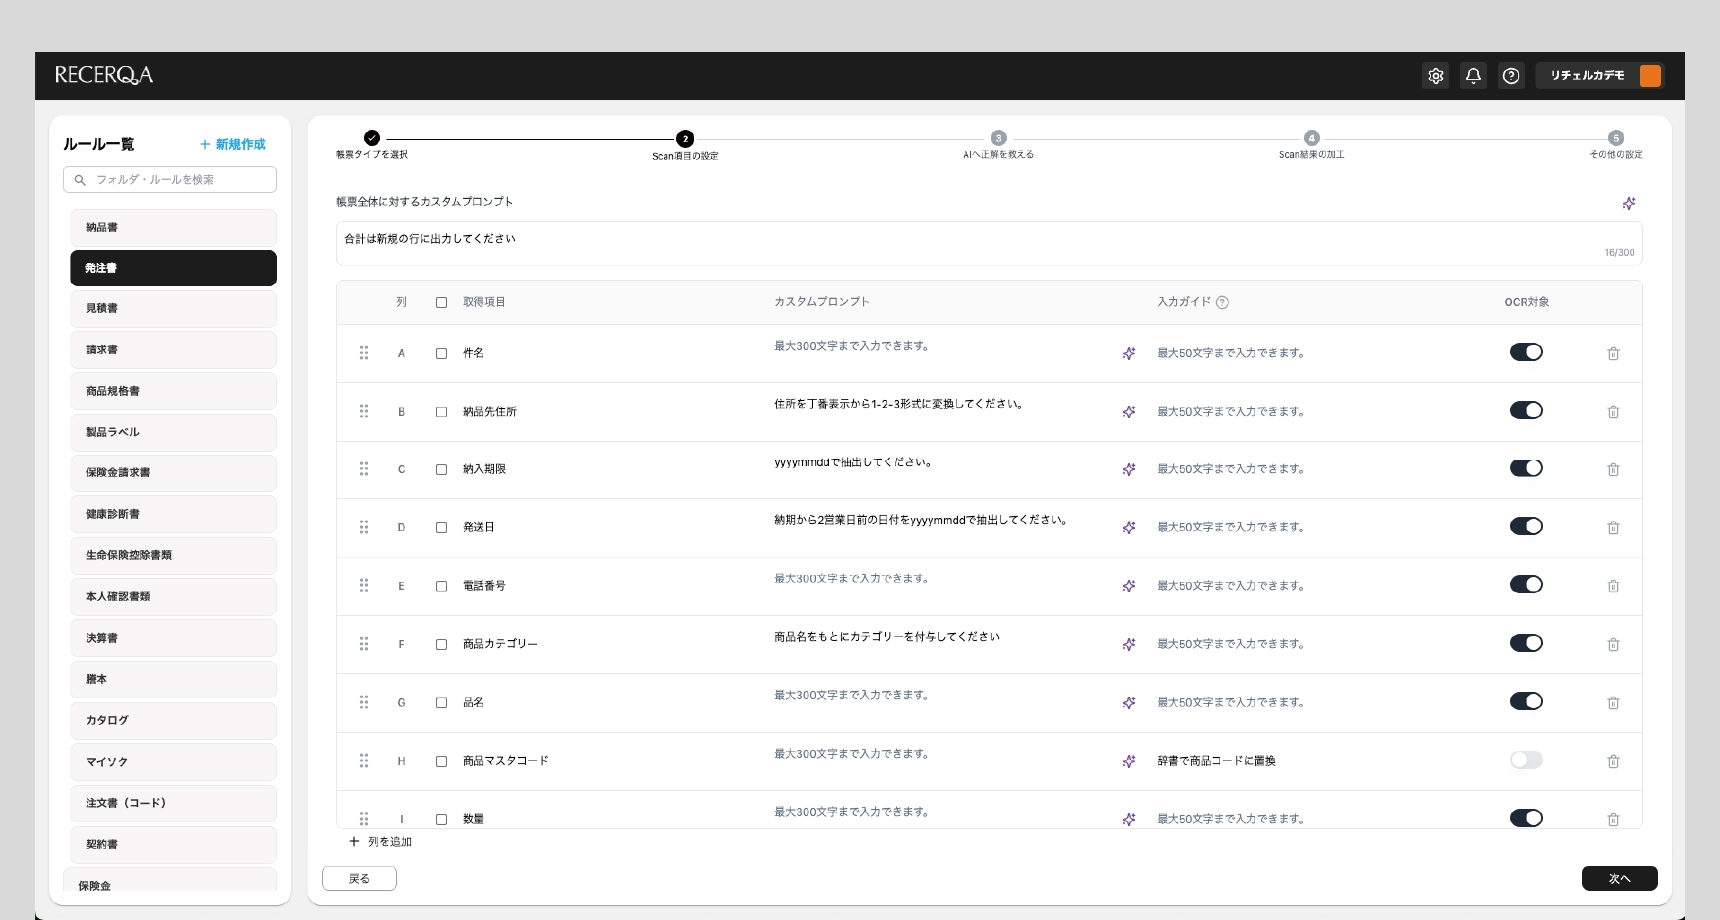Click AI sparkle icon for overall custom prompt
Screen dimensions: 1720x920
(x=1629, y=204)
